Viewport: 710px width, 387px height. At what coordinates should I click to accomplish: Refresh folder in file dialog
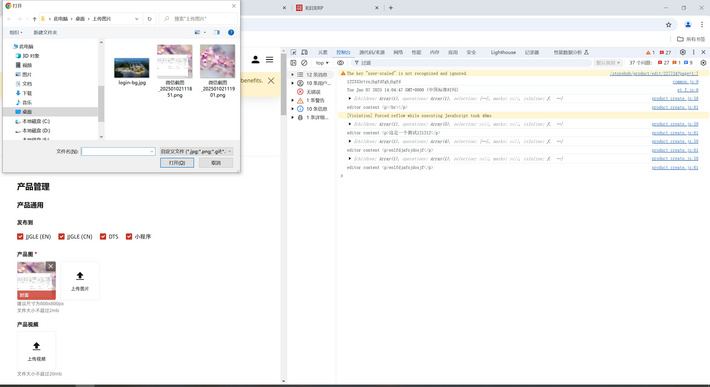[149, 19]
